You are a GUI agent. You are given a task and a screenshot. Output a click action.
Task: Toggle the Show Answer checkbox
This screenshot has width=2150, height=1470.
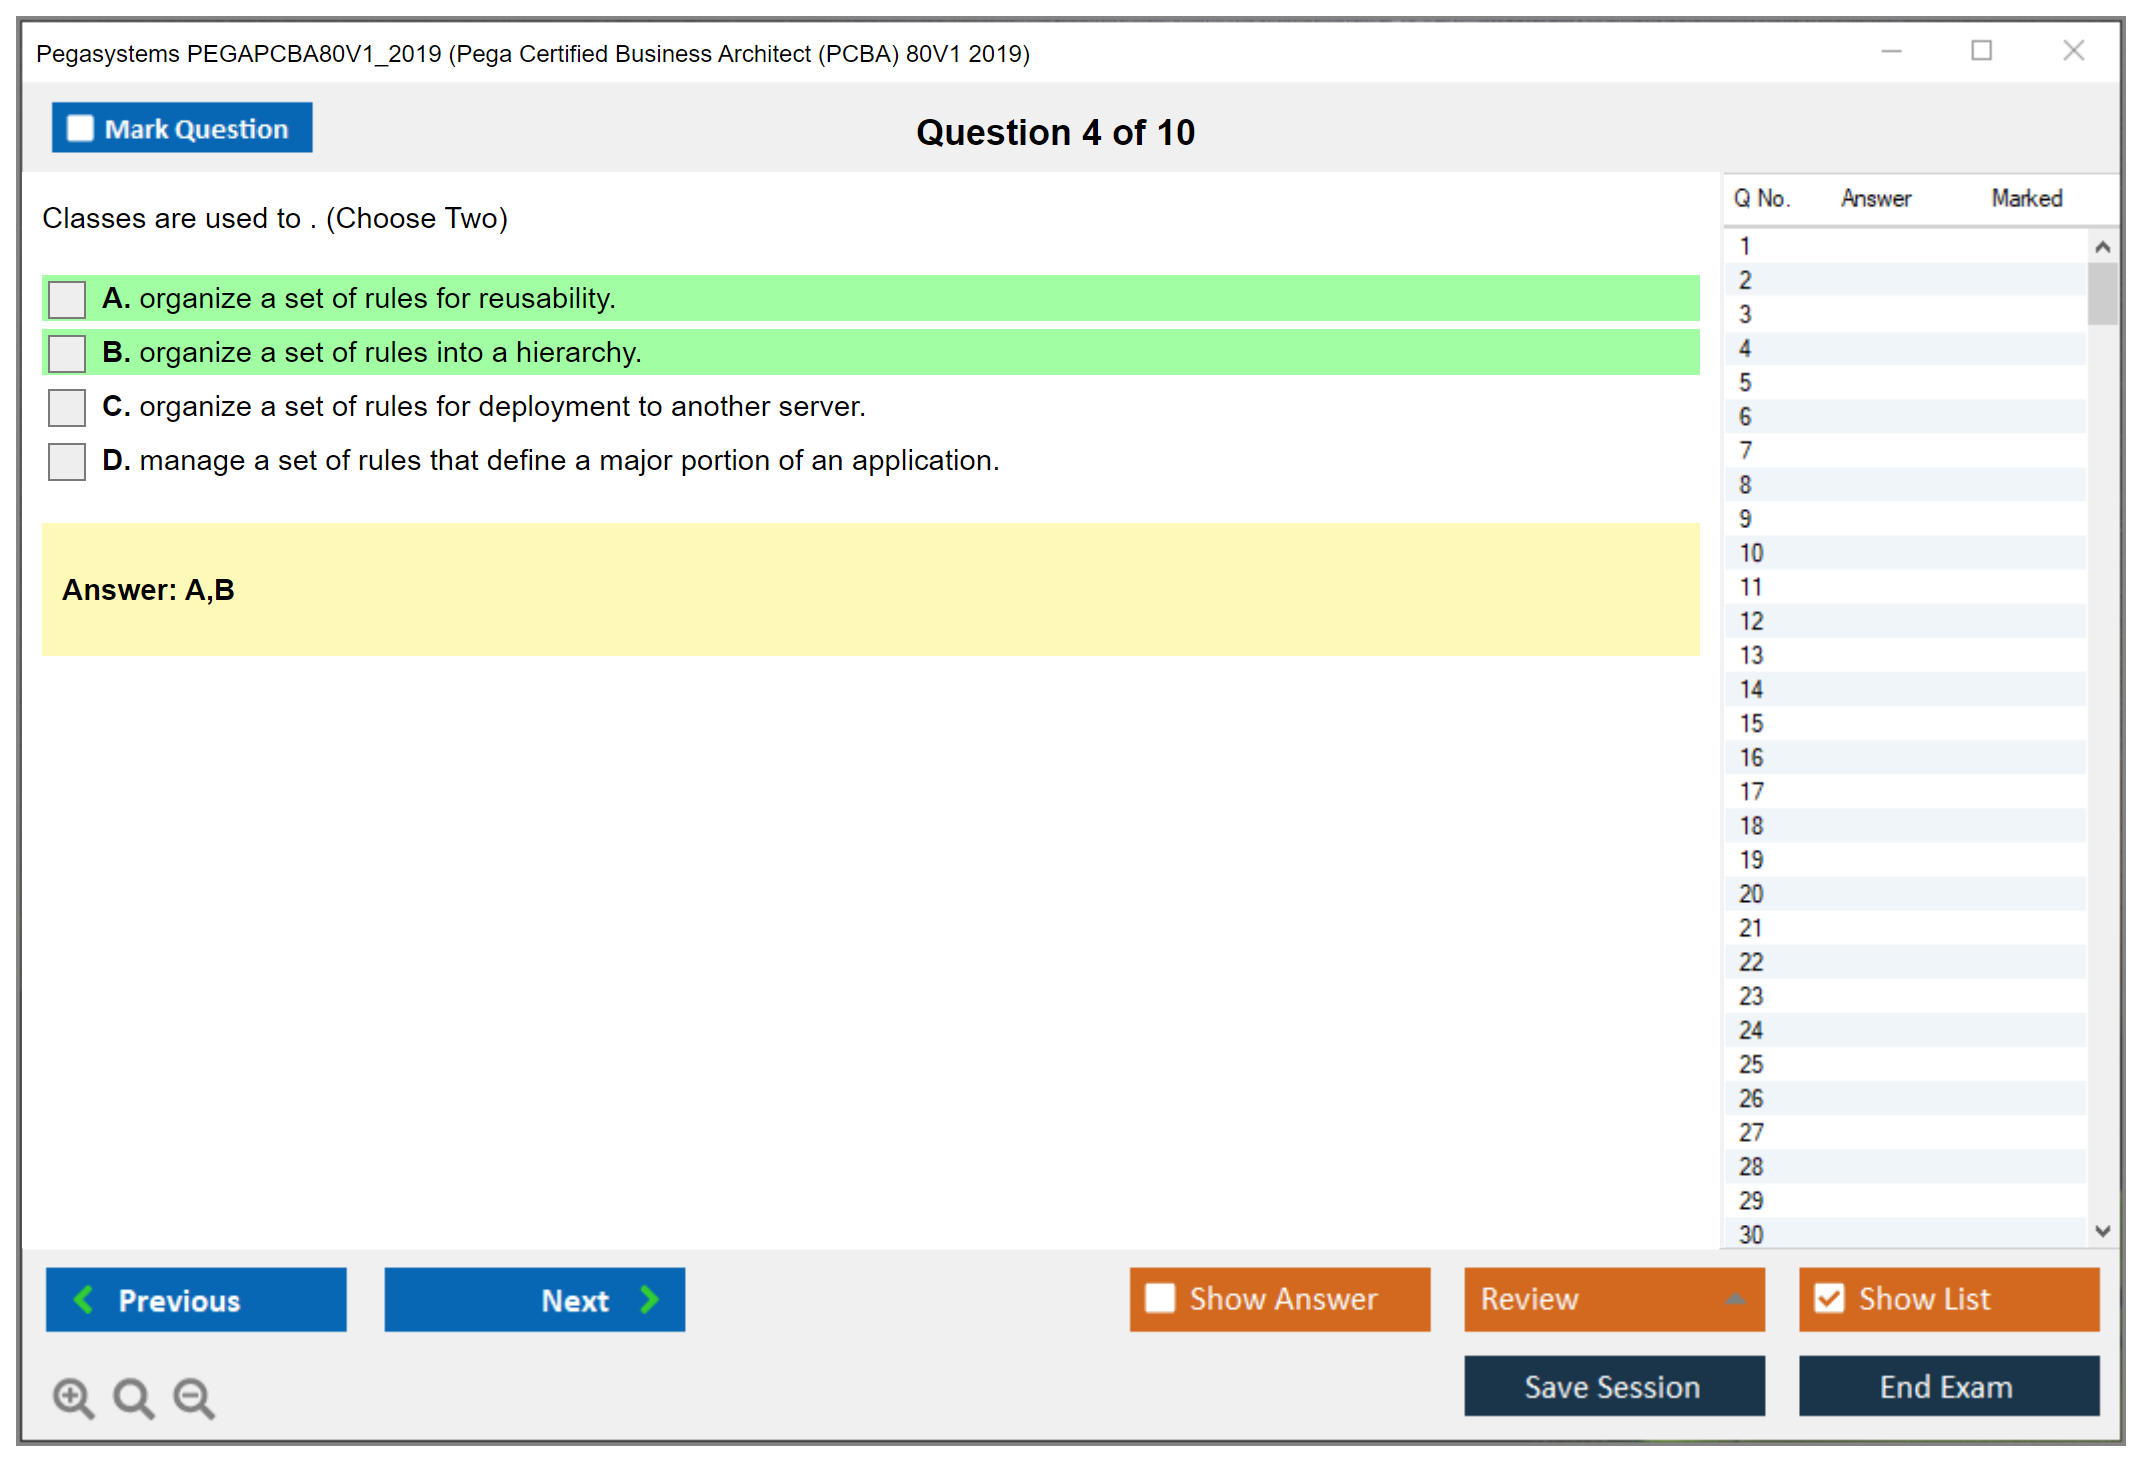point(1160,1298)
